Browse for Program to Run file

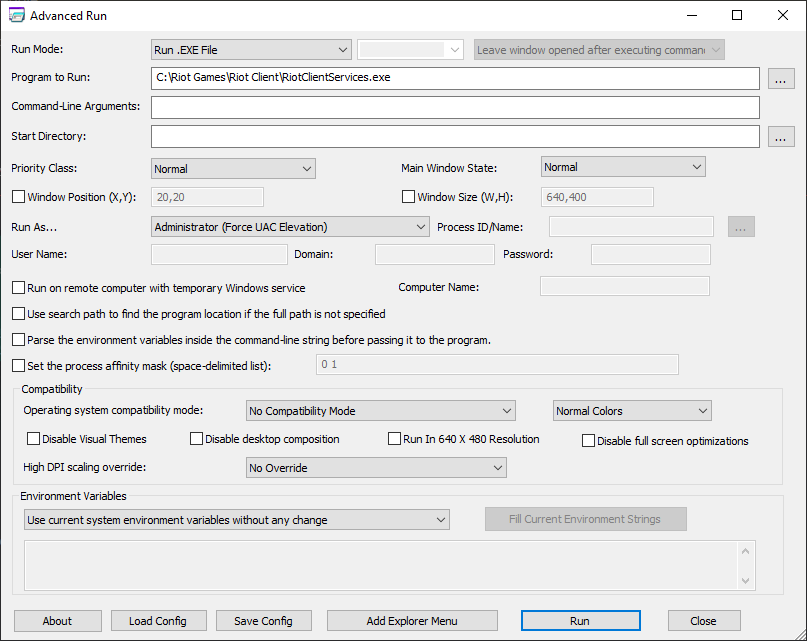[x=781, y=78]
